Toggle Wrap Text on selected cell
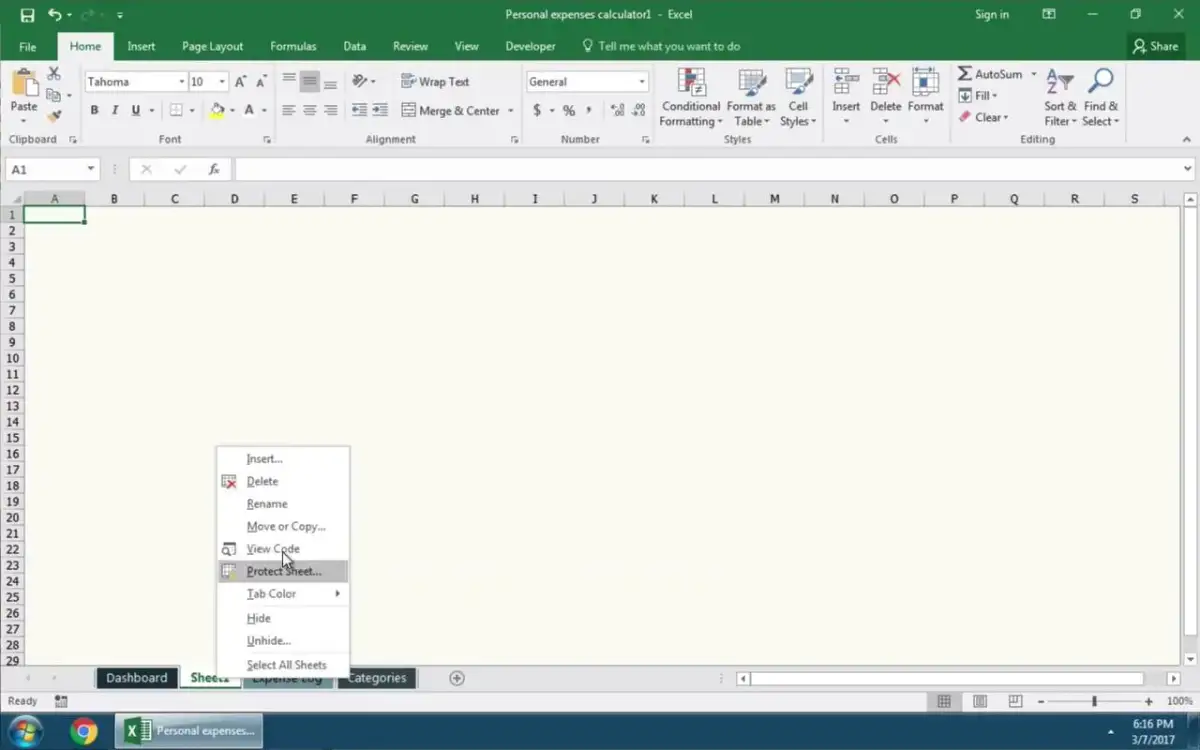 (435, 82)
